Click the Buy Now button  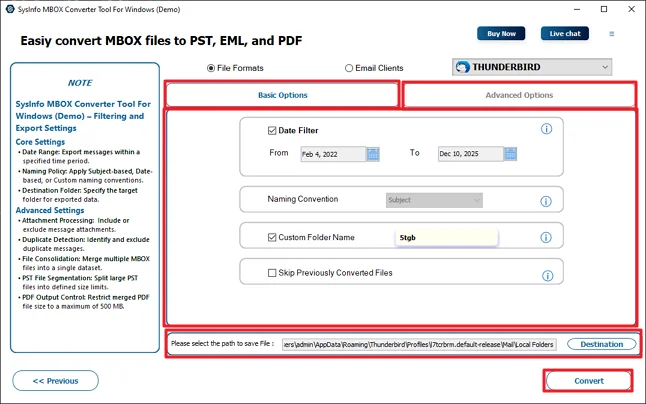[x=501, y=34]
